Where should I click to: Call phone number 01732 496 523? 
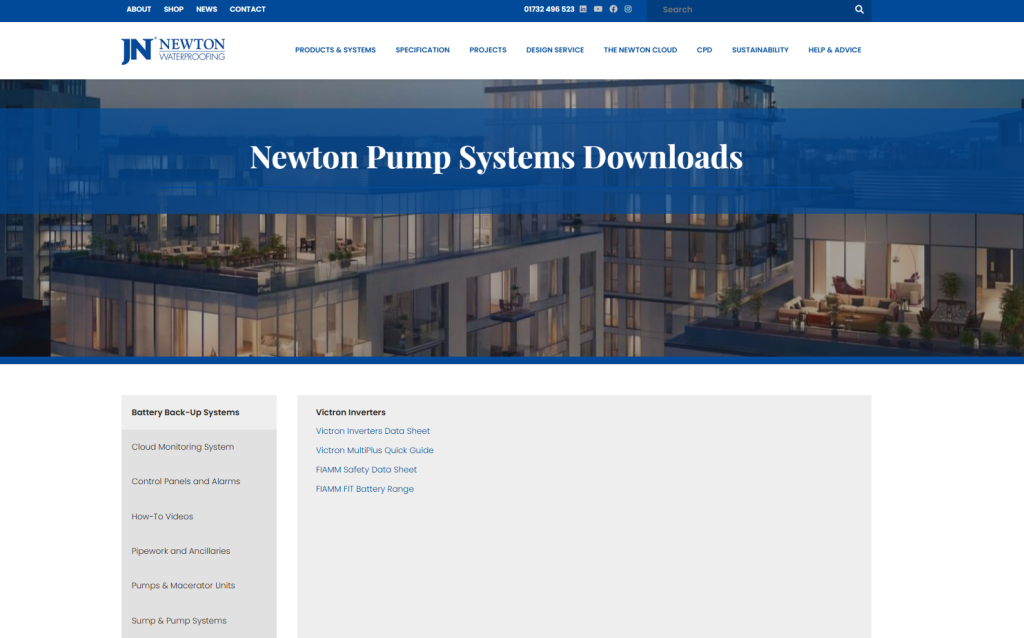(549, 9)
